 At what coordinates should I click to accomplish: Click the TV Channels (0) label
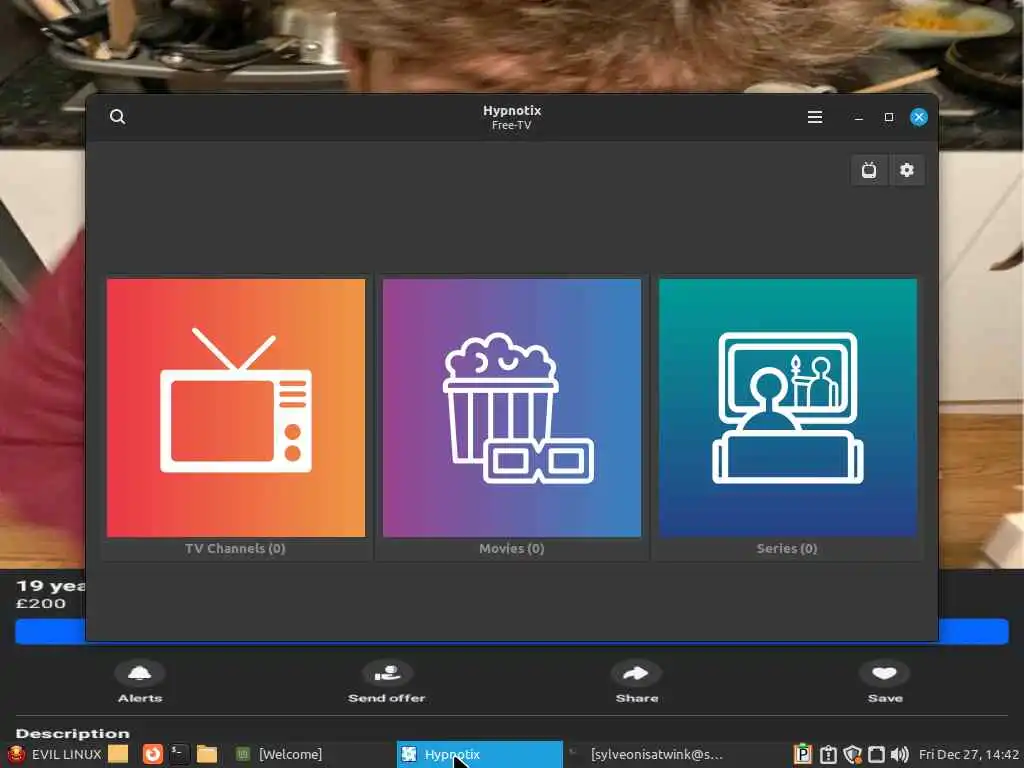pos(235,549)
